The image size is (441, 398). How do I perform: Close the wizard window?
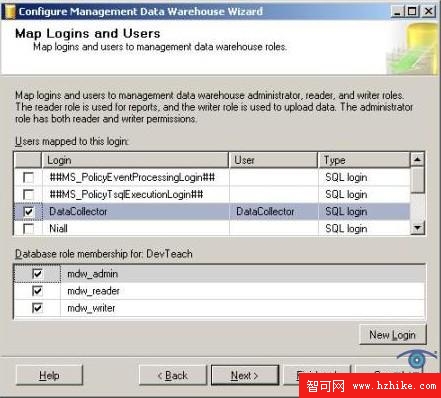click(x=429, y=12)
